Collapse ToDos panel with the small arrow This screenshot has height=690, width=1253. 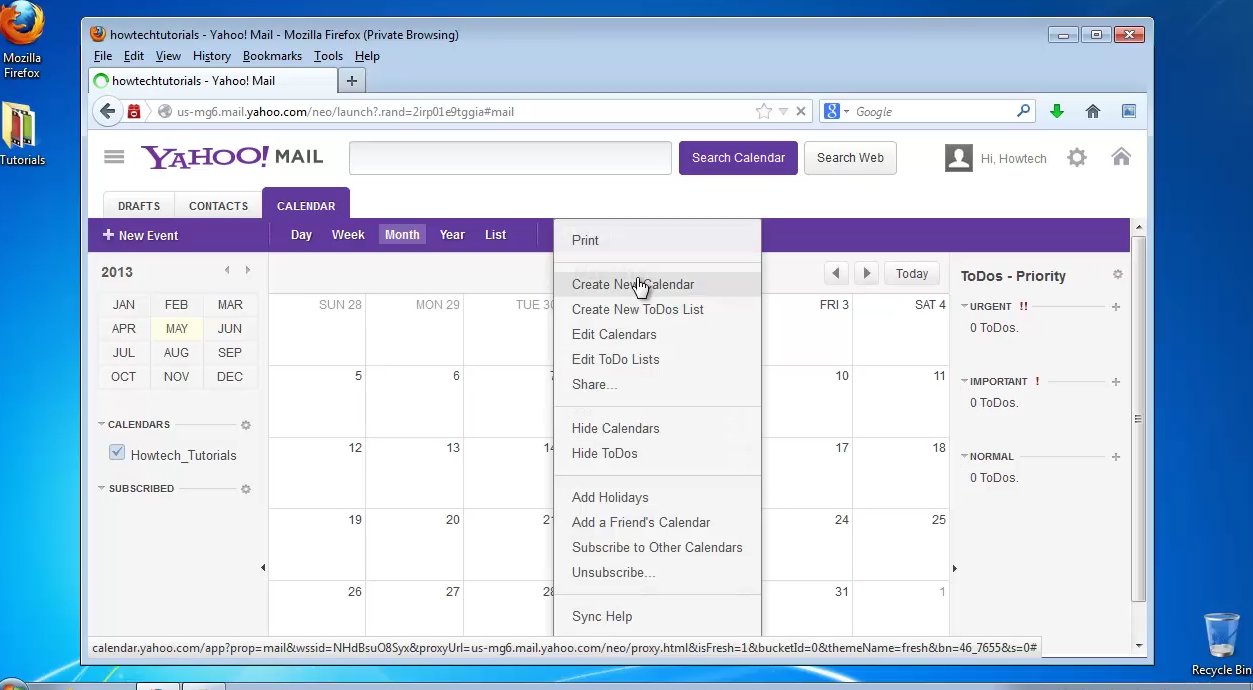click(x=954, y=568)
